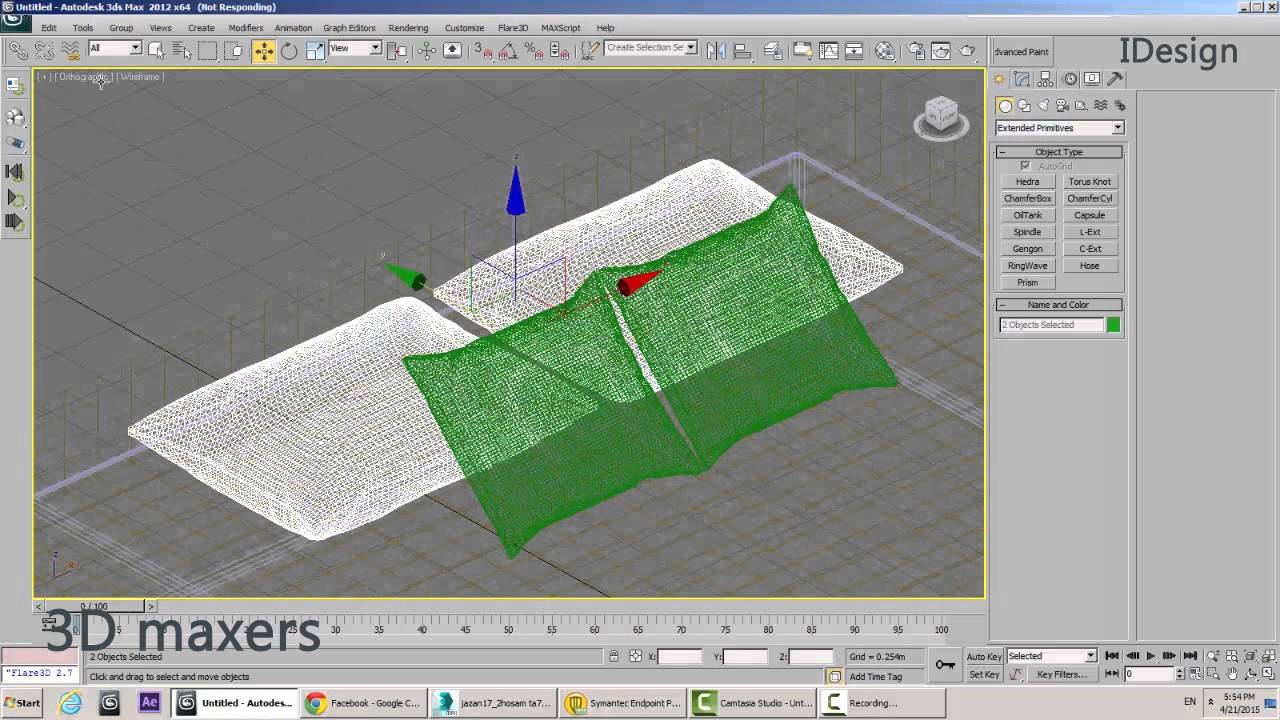The width and height of the screenshot is (1280, 720).
Task: Open Extended Primitives category dropdown
Action: point(1059,128)
